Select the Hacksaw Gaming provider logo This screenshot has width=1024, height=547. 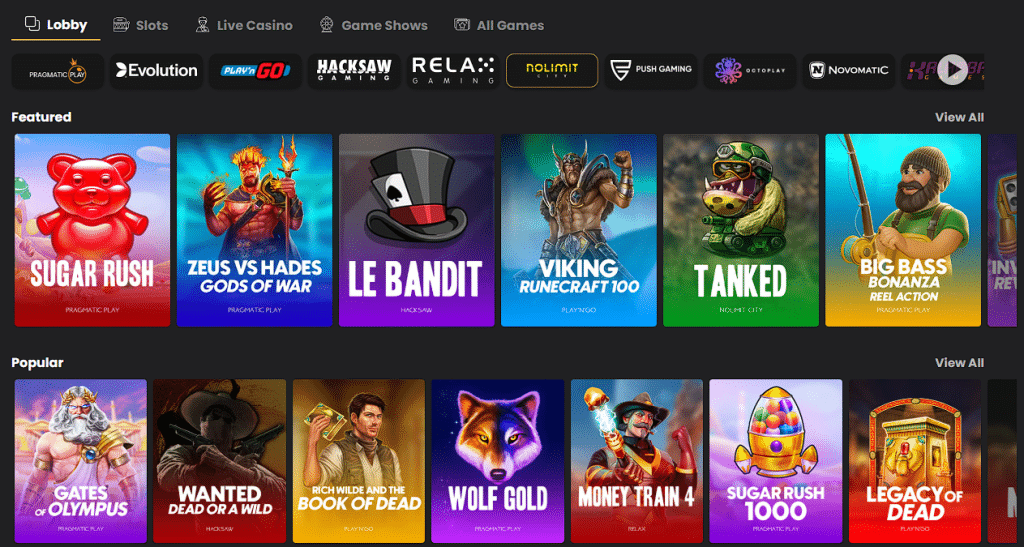pyautogui.click(x=354, y=71)
